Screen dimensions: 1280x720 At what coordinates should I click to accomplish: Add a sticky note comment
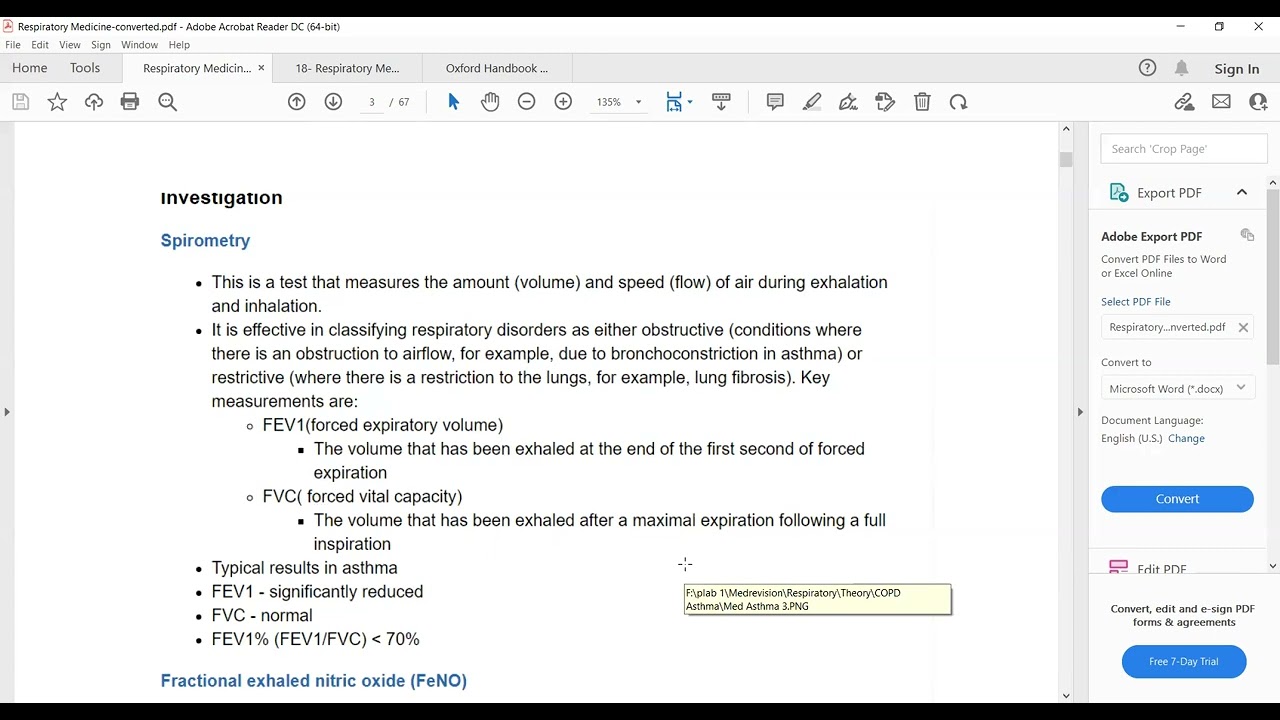(775, 102)
